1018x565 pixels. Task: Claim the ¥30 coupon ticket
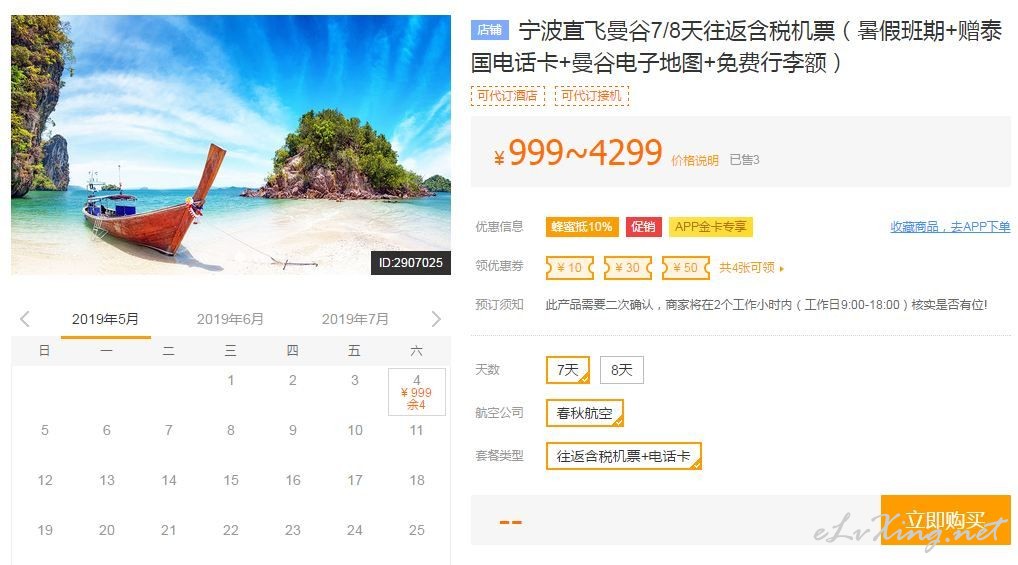(x=628, y=268)
